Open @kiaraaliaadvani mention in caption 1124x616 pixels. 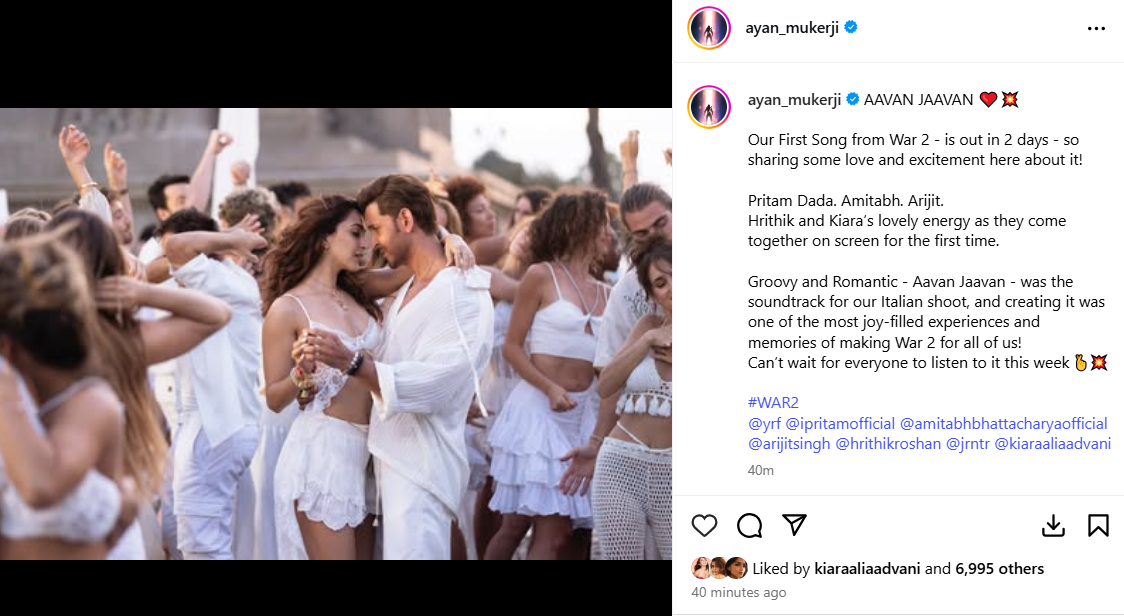coord(1052,444)
